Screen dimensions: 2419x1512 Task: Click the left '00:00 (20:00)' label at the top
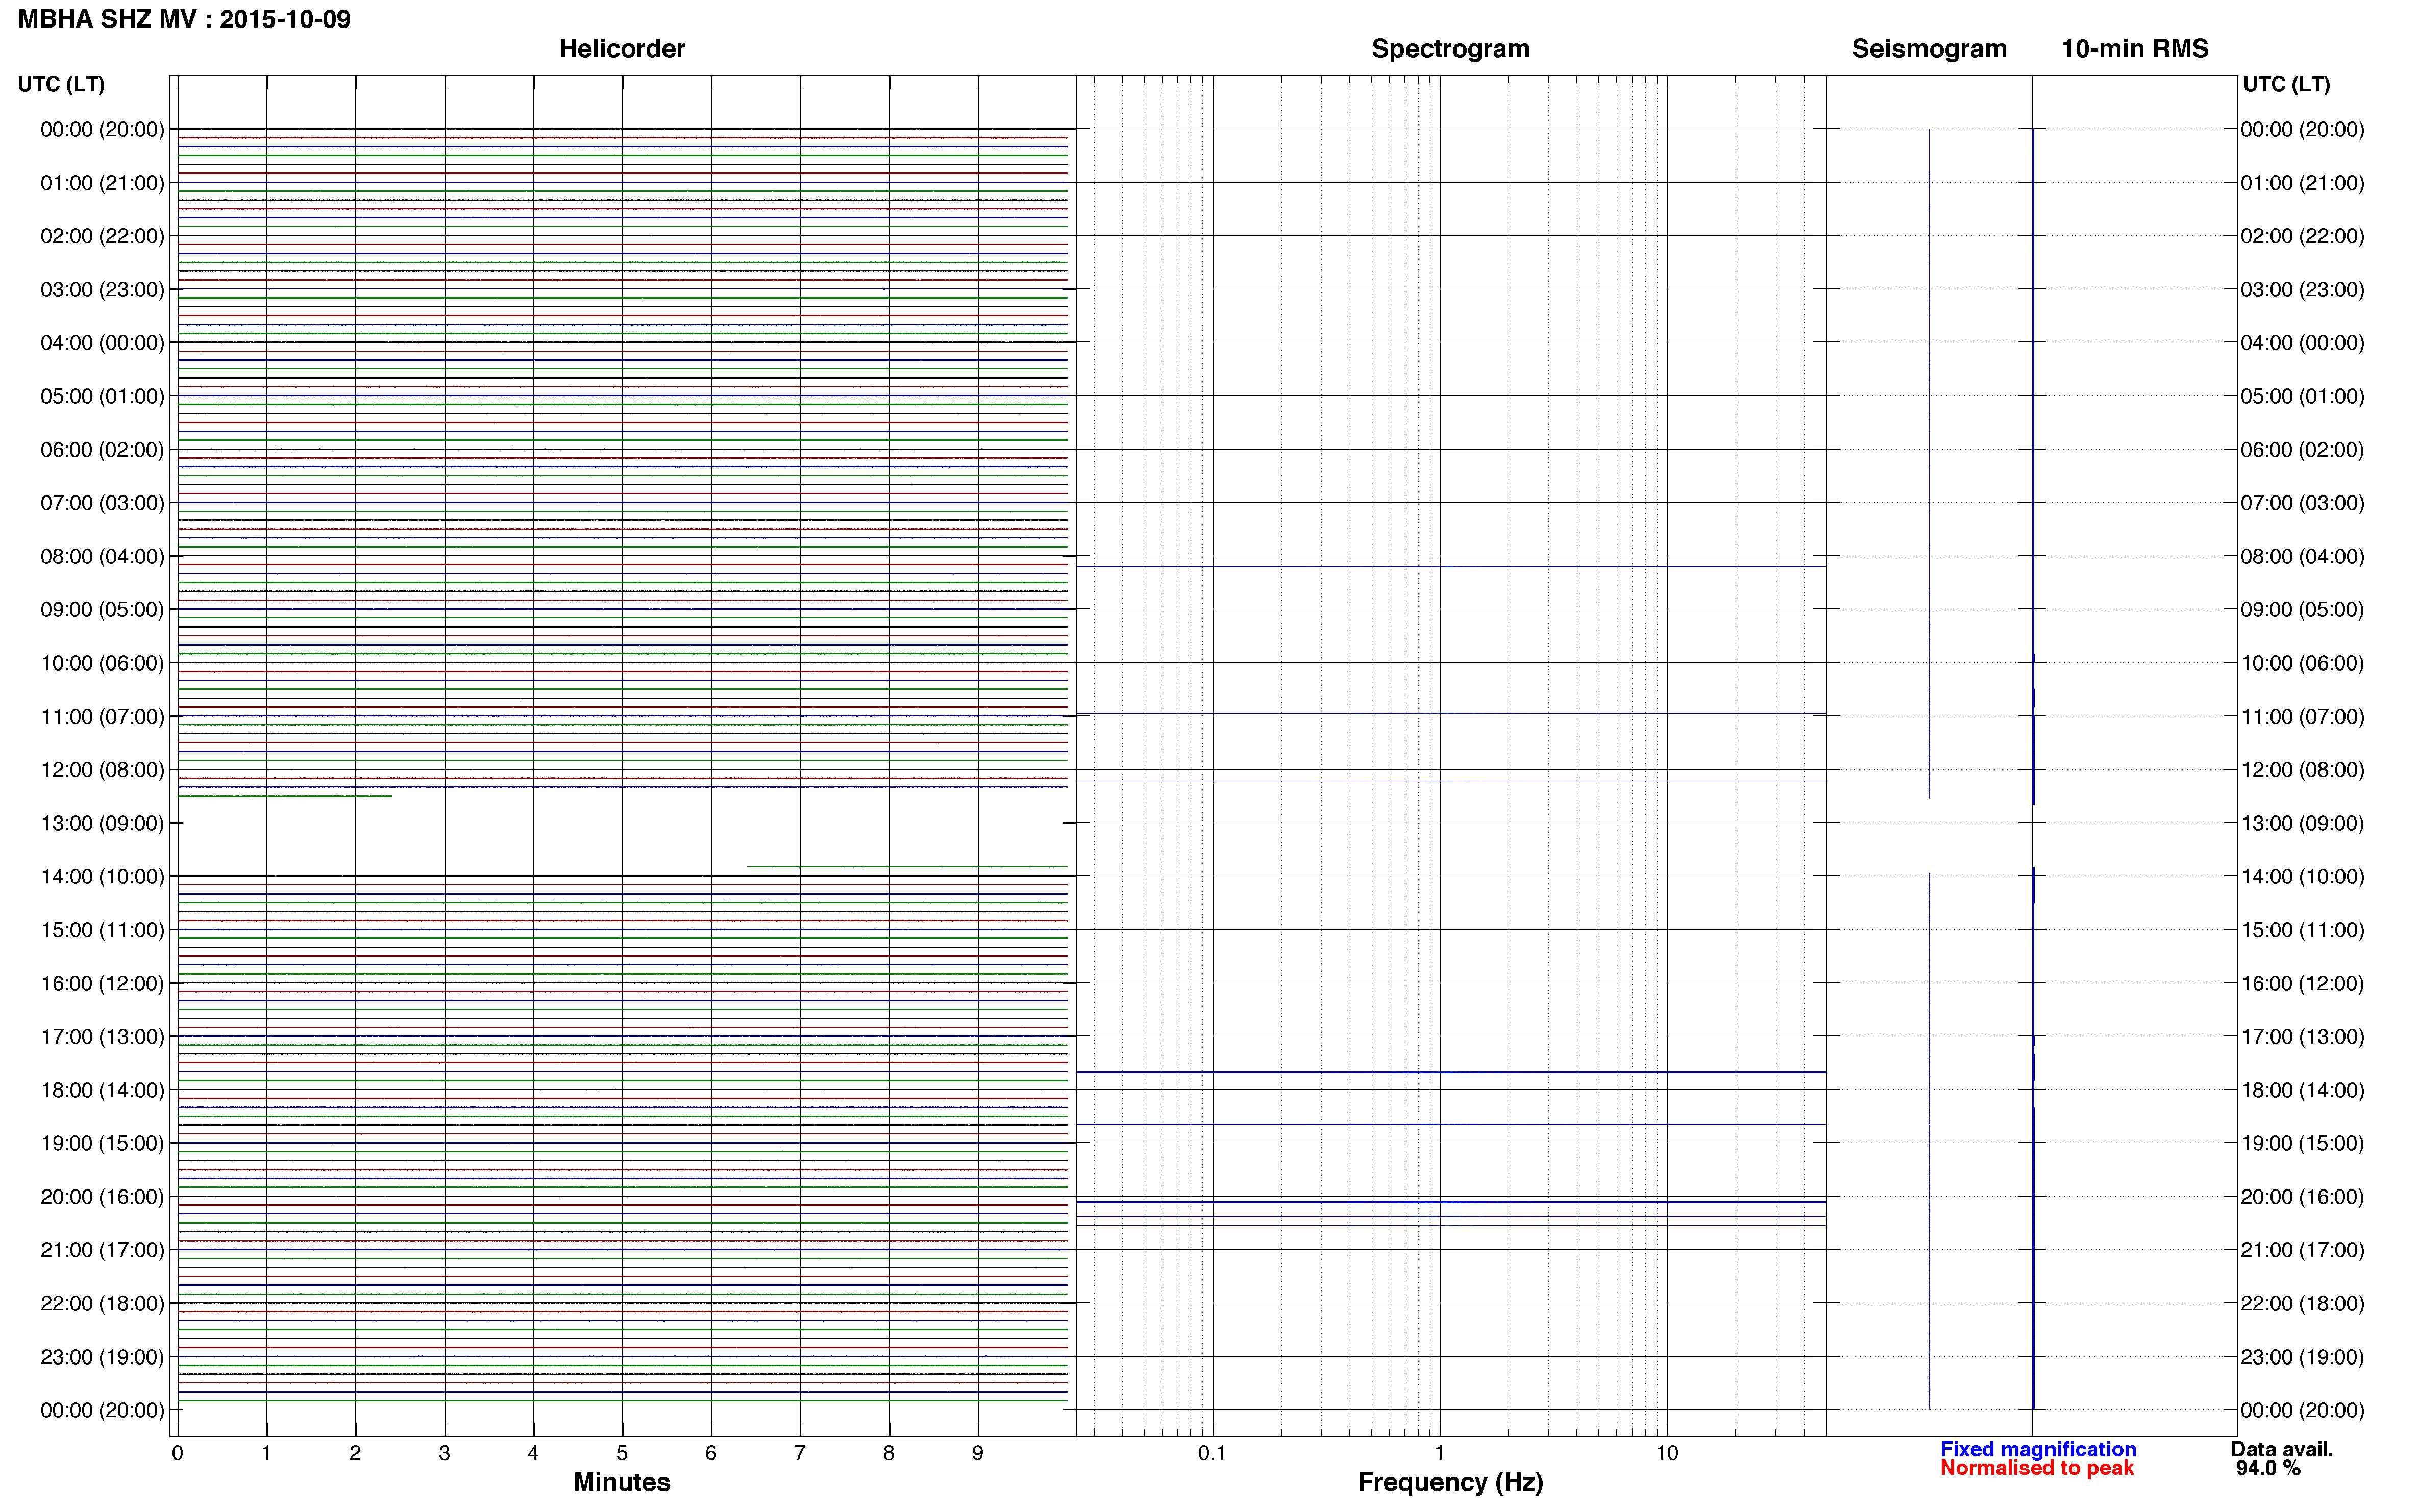point(102,129)
